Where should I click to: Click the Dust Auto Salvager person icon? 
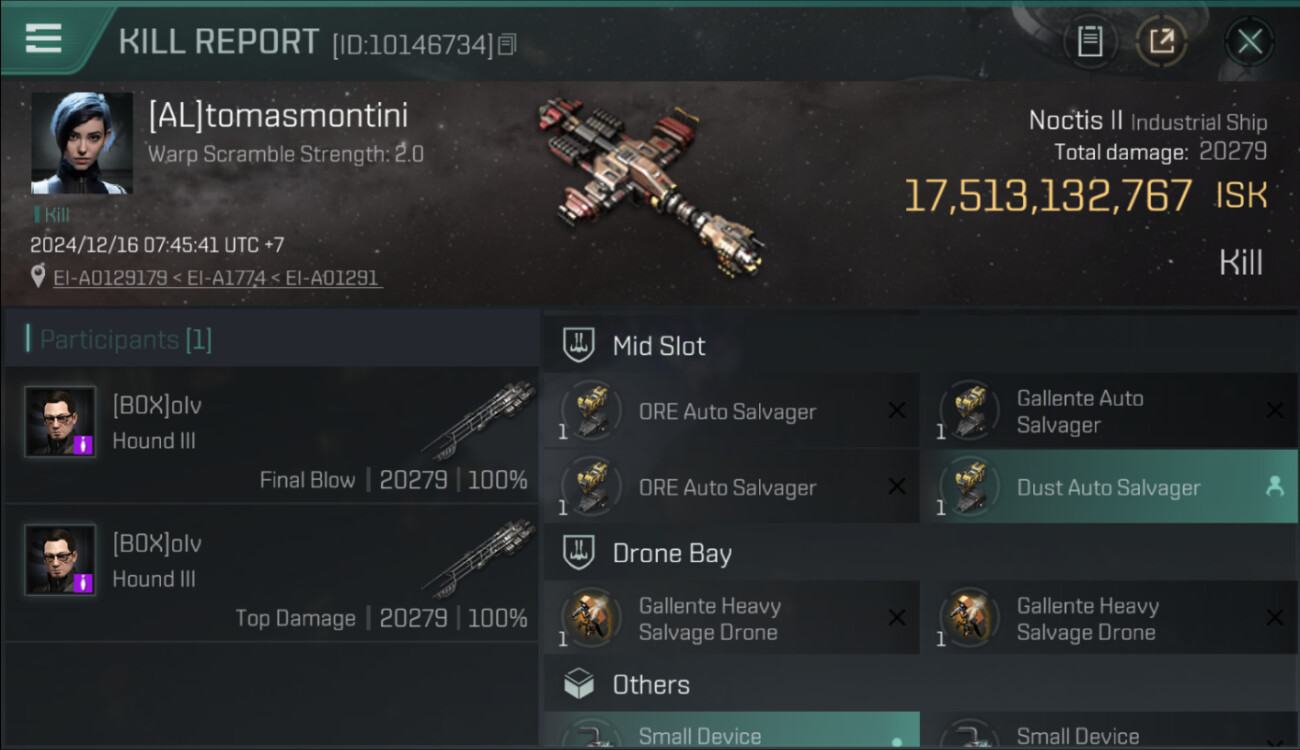point(1274,487)
